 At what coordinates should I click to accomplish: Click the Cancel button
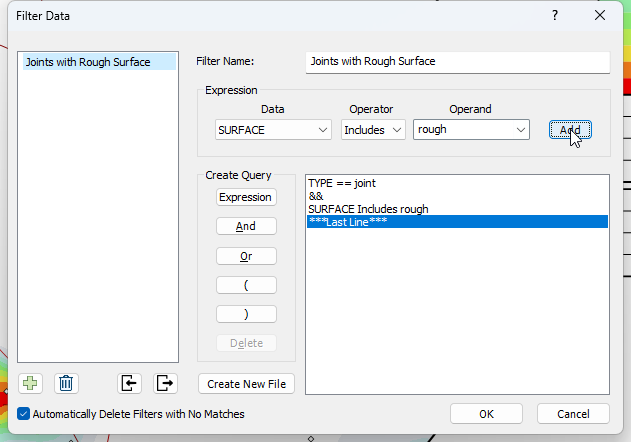[x=573, y=414]
